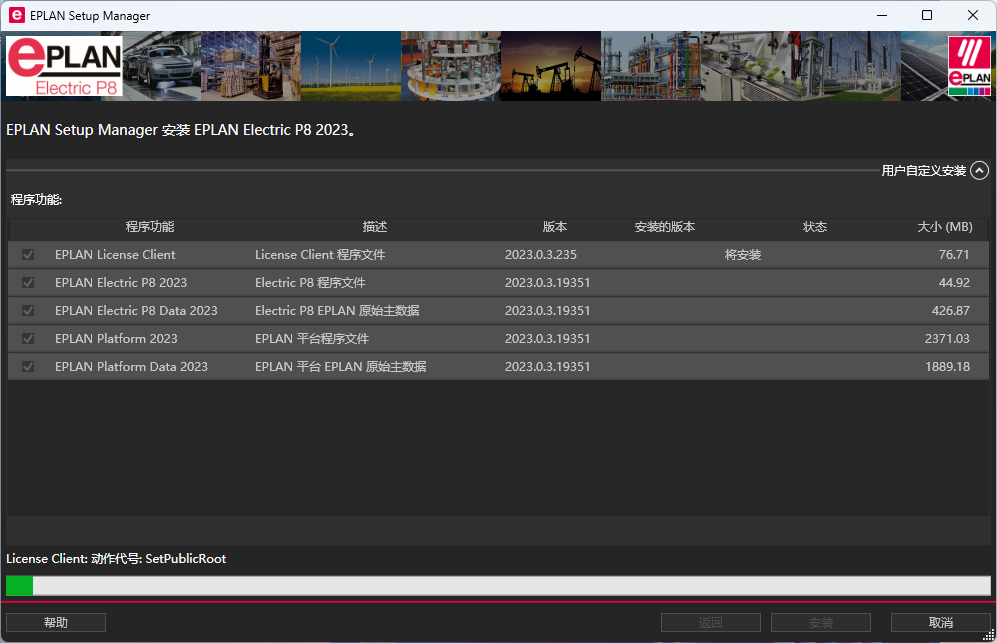This screenshot has height=643, width=997.
Task: Click the 状态 column header
Action: pos(815,227)
